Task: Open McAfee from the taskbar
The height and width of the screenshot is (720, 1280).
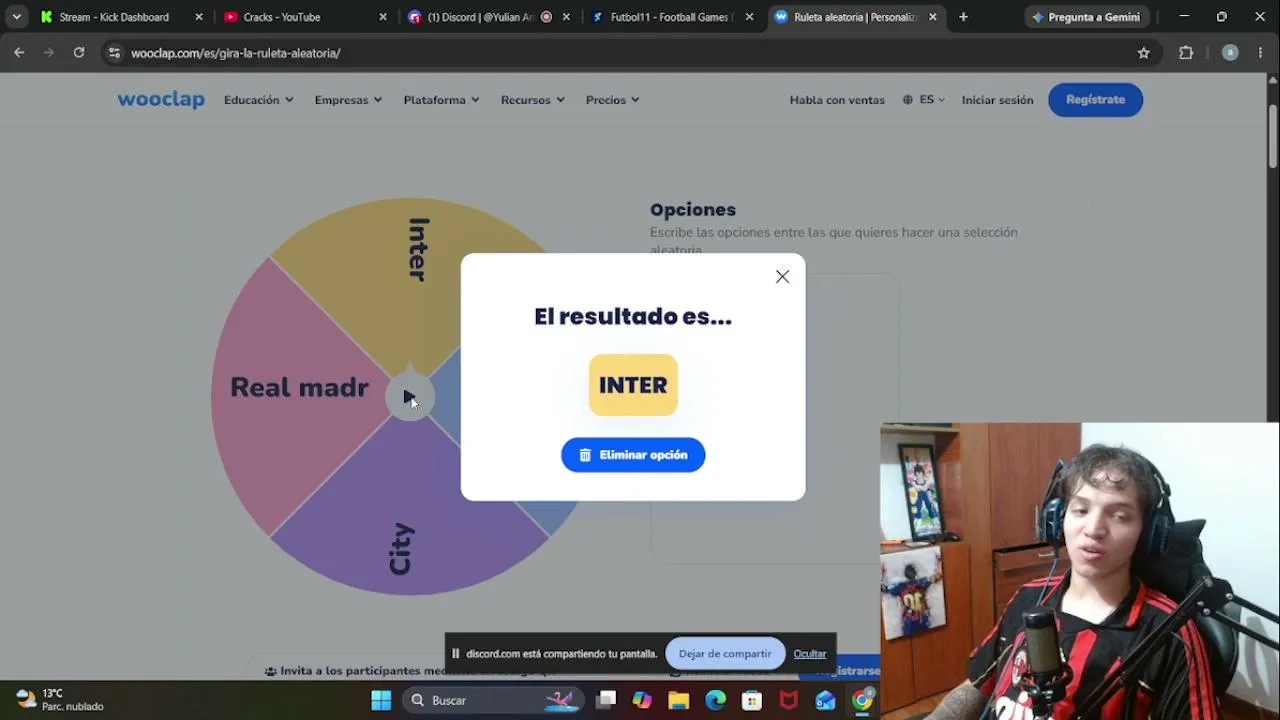Action: point(789,700)
